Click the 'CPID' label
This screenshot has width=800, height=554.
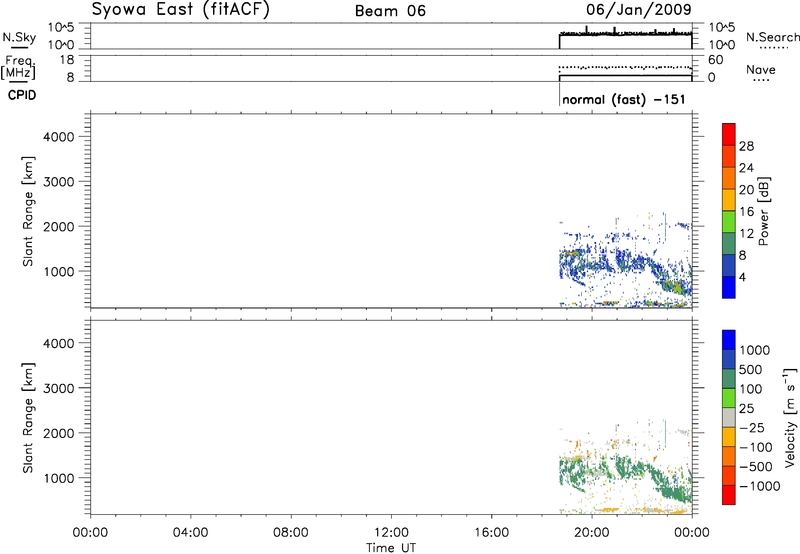pyautogui.click(x=22, y=95)
